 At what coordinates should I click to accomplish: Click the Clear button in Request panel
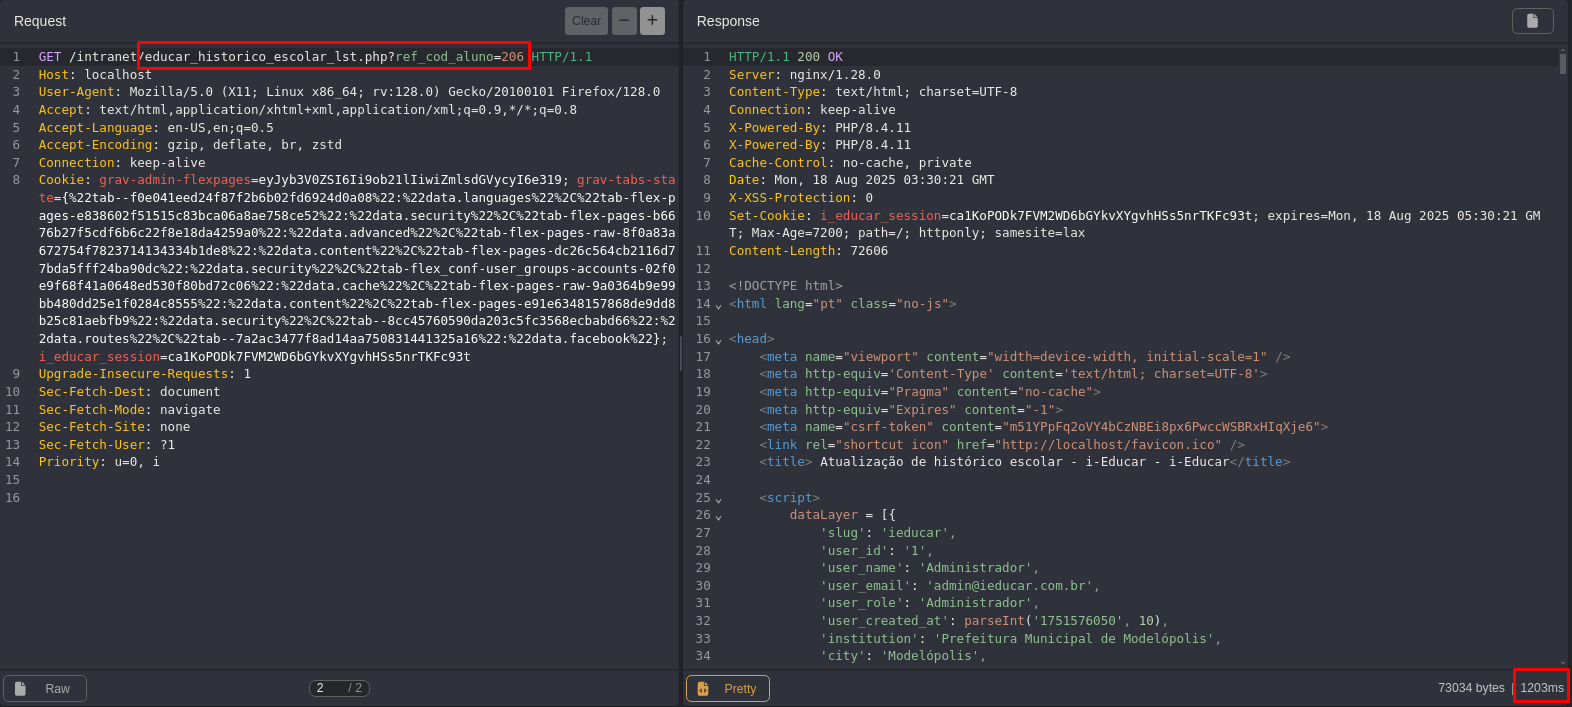[x=586, y=21]
